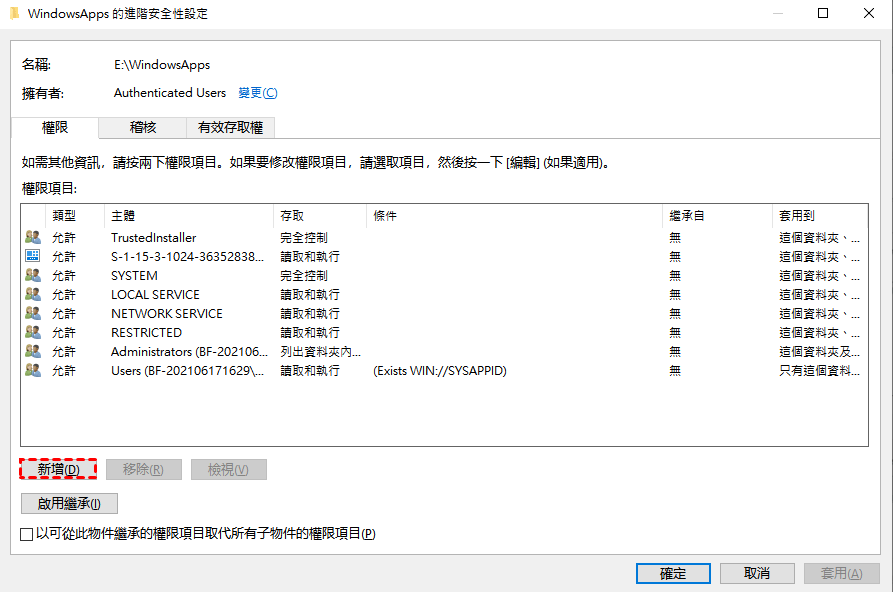Click the NETWORK SERVICE row user icon
Viewport: 893px width, 592px height.
coord(33,313)
